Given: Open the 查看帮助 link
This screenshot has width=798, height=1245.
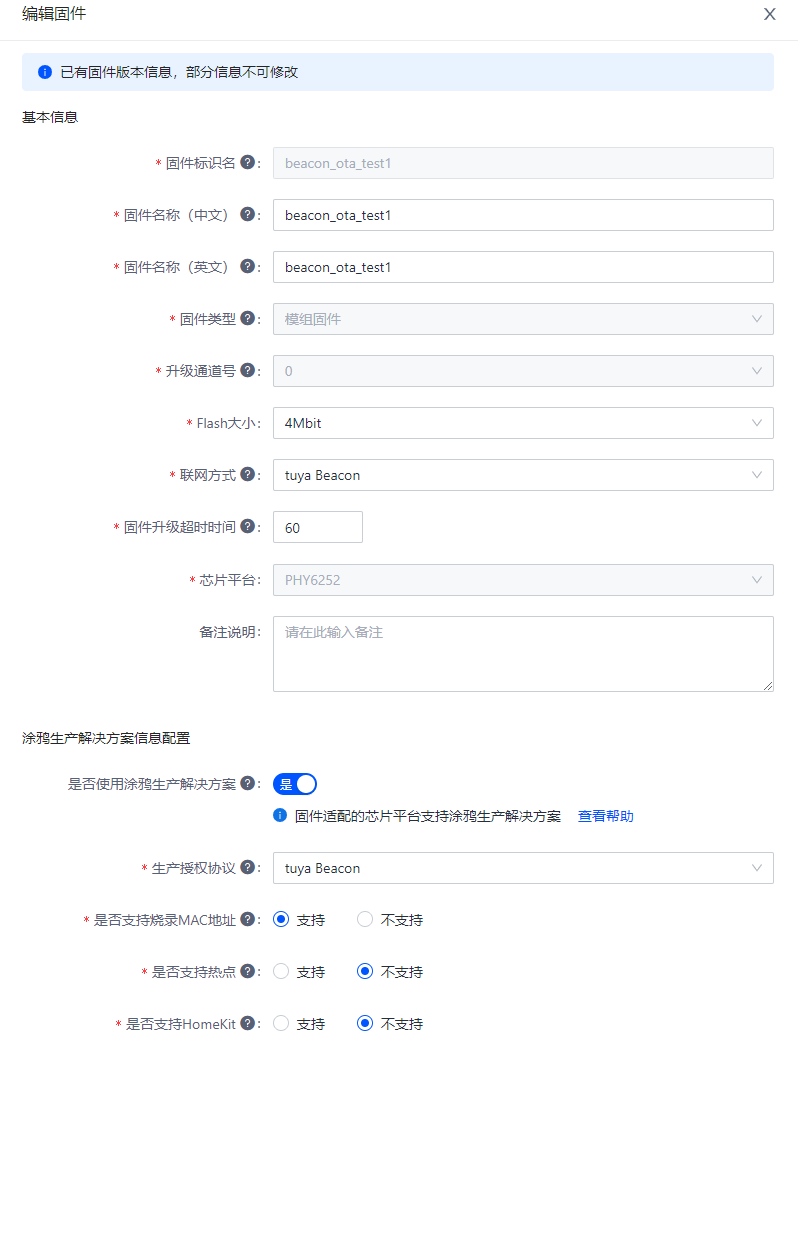Looking at the screenshot, I should tap(606, 816).
